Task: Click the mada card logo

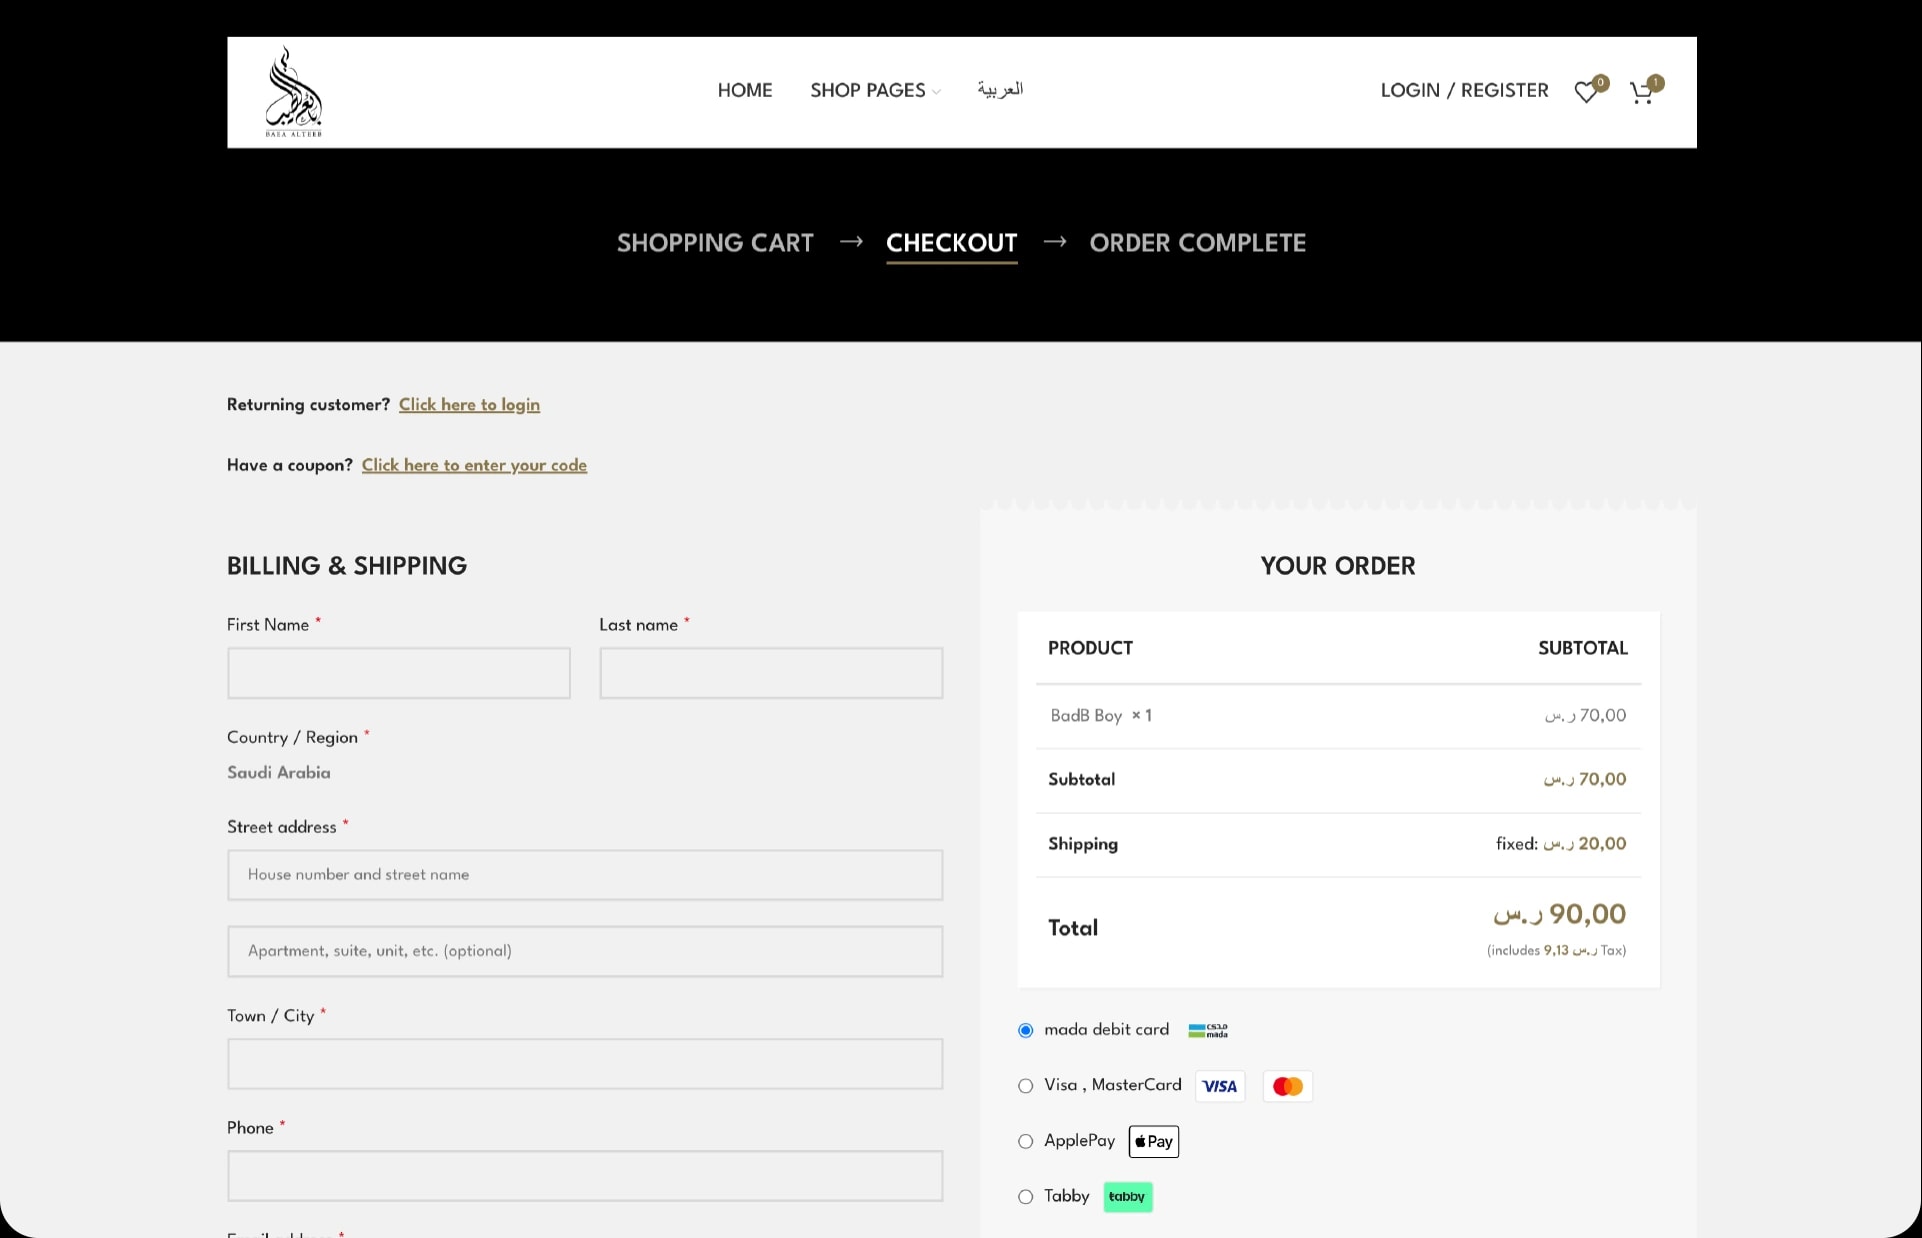Action: [1208, 1031]
